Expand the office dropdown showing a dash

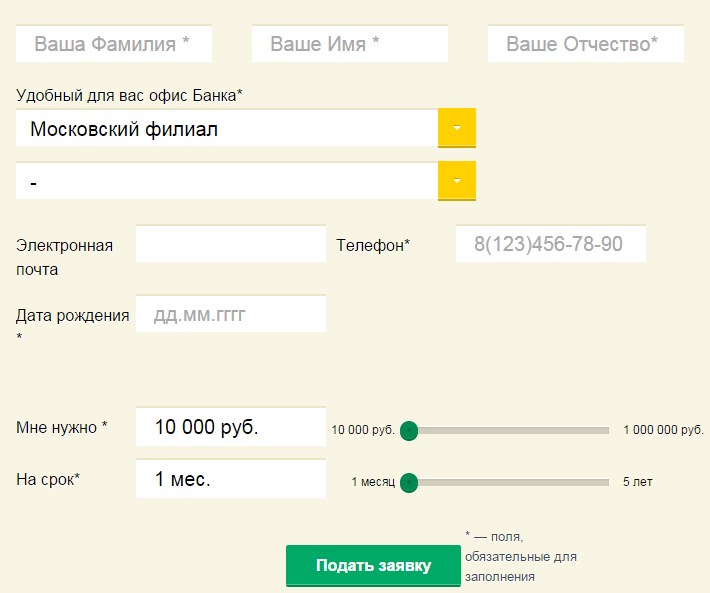(227, 182)
